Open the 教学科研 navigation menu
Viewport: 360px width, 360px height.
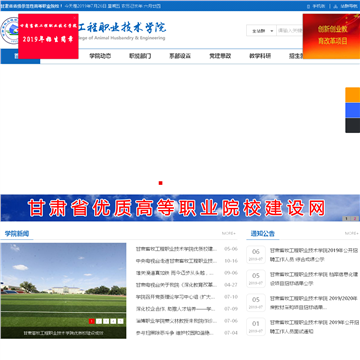[x=260, y=56]
